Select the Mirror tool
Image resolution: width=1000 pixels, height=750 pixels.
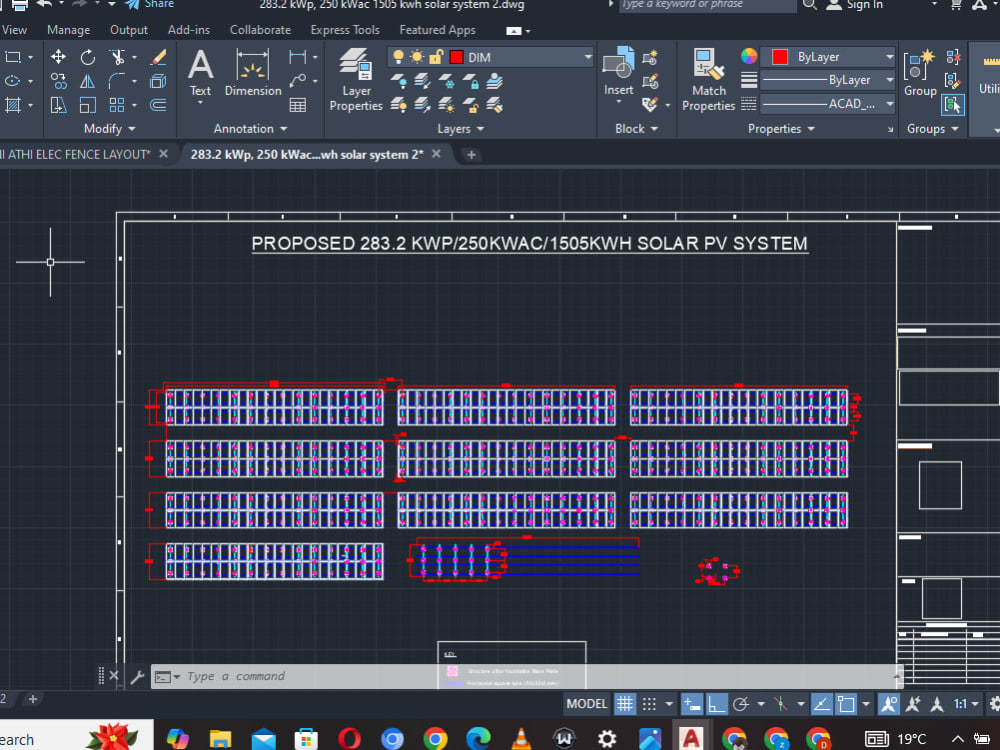(x=87, y=81)
